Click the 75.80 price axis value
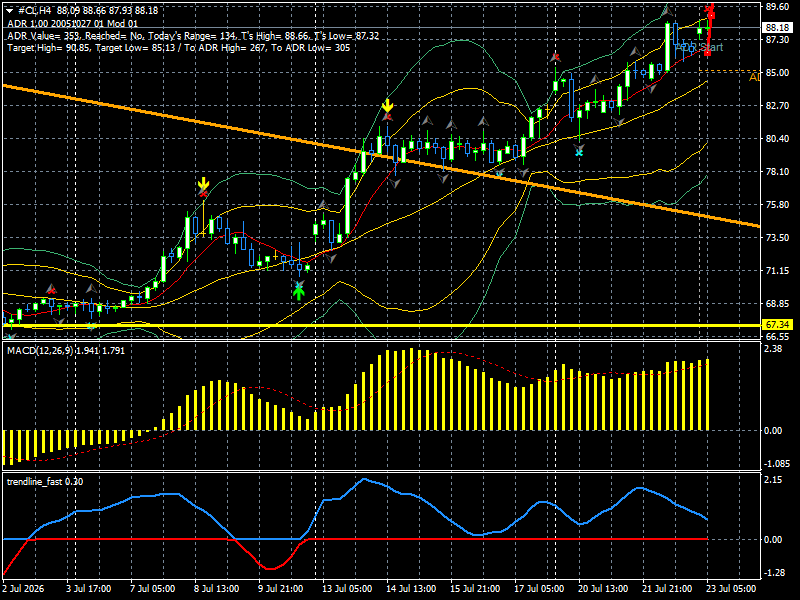800x600 pixels. (777, 205)
